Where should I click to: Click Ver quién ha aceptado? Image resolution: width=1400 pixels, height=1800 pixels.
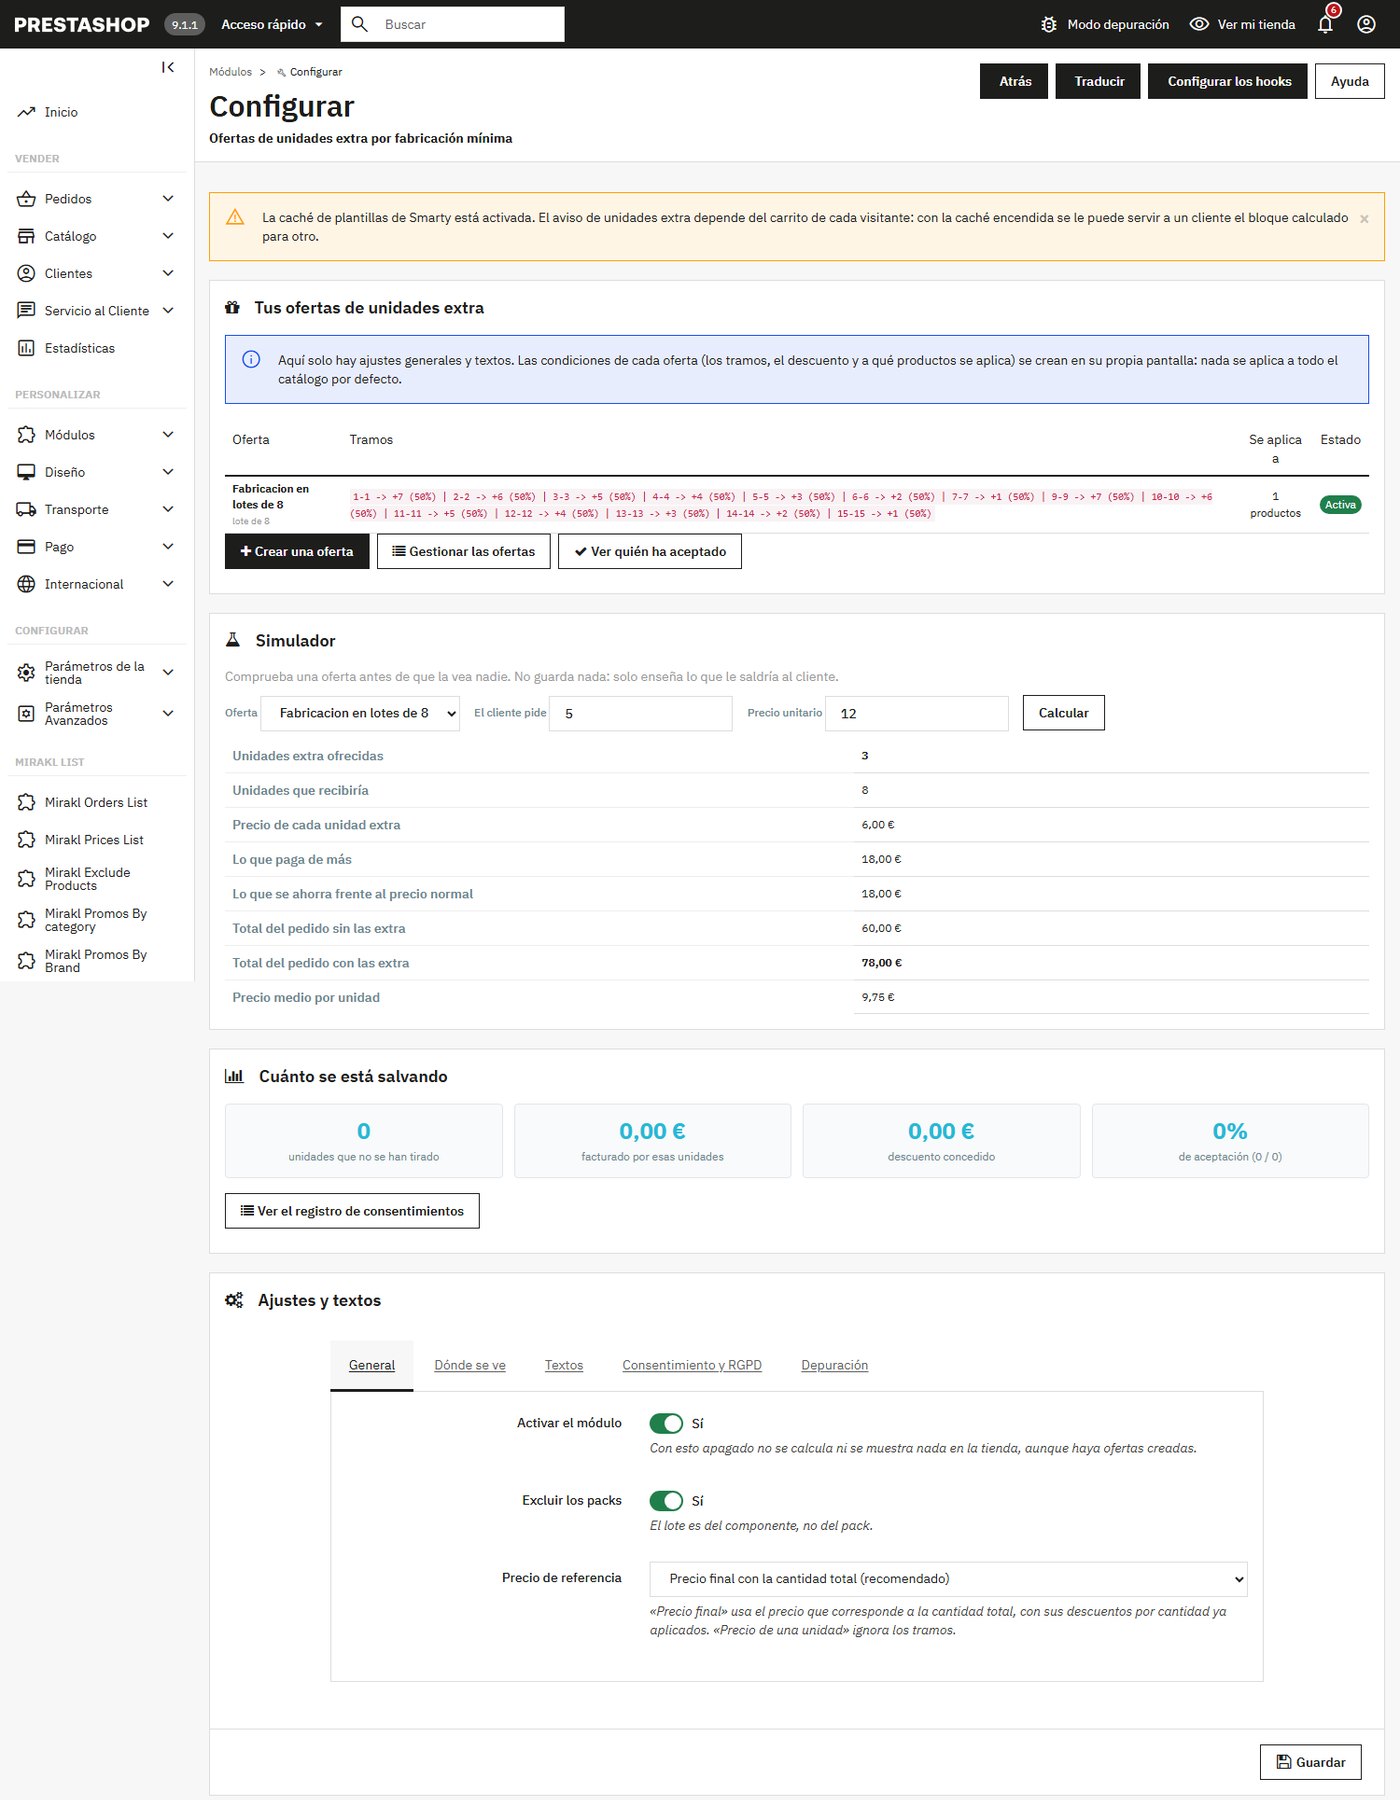[650, 551]
